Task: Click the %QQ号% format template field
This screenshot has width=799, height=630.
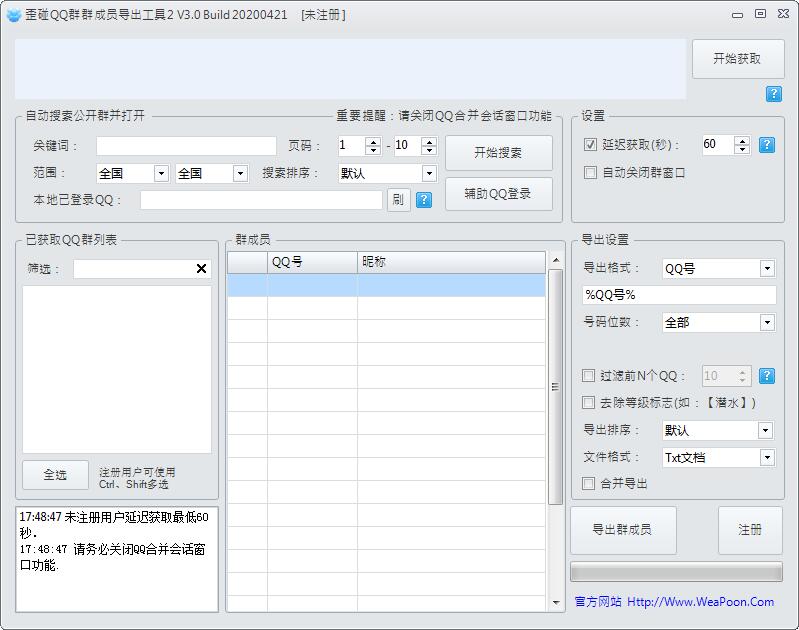Action: [679, 295]
